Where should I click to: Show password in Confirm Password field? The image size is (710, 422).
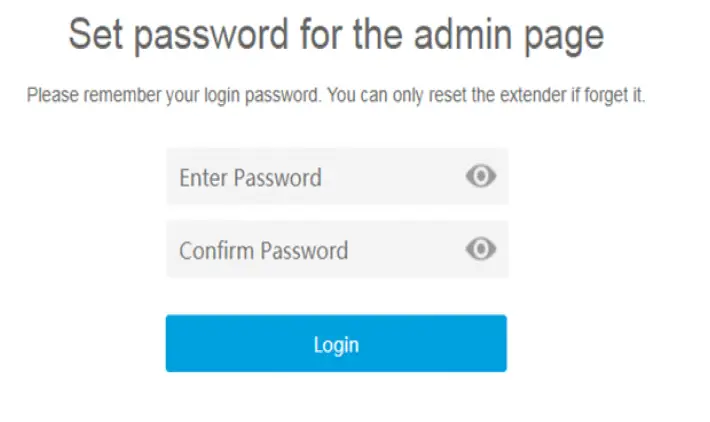click(x=481, y=249)
